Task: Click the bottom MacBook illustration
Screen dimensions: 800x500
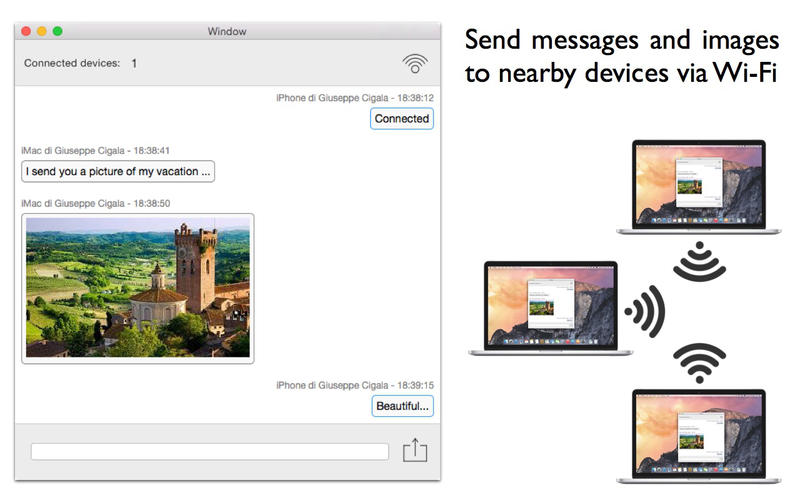Action: [x=698, y=436]
